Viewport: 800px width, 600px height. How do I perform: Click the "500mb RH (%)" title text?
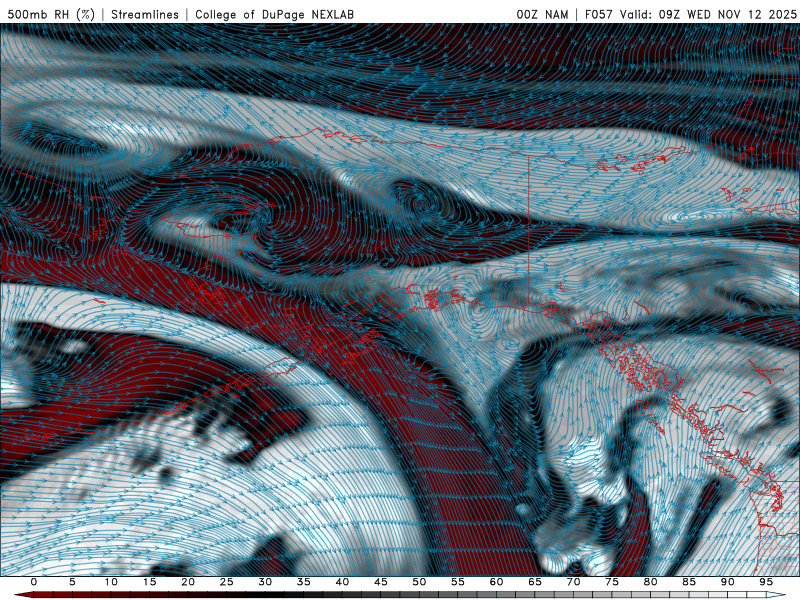click(52, 14)
